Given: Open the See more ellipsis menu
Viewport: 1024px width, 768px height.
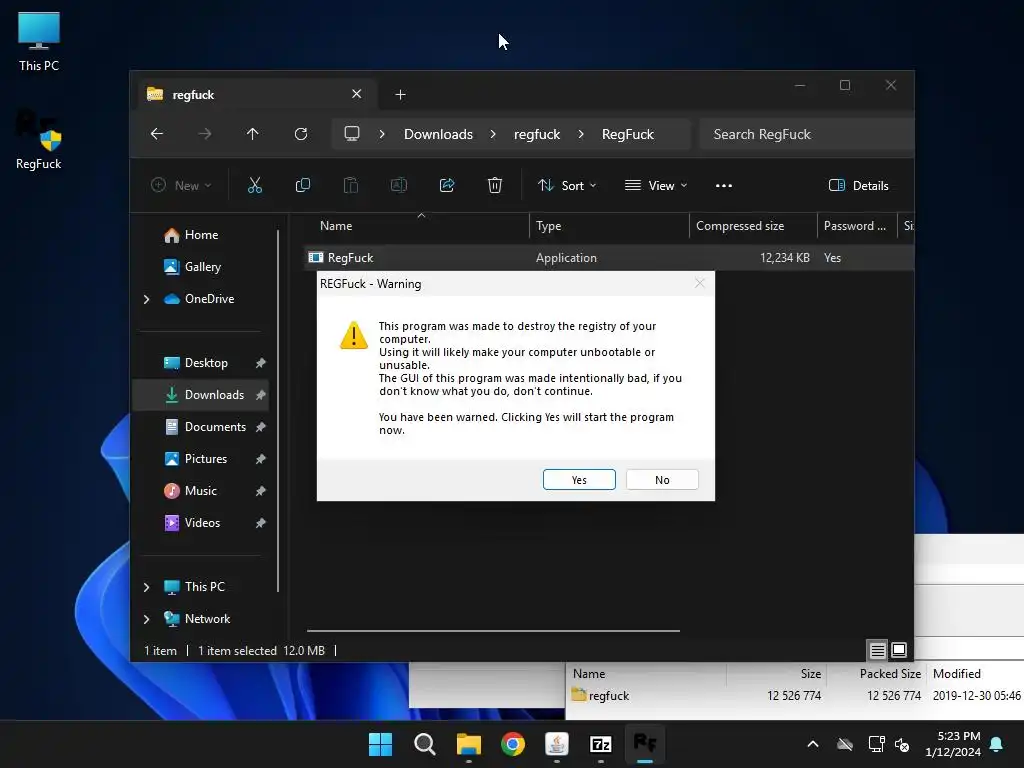Looking at the screenshot, I should point(724,185).
